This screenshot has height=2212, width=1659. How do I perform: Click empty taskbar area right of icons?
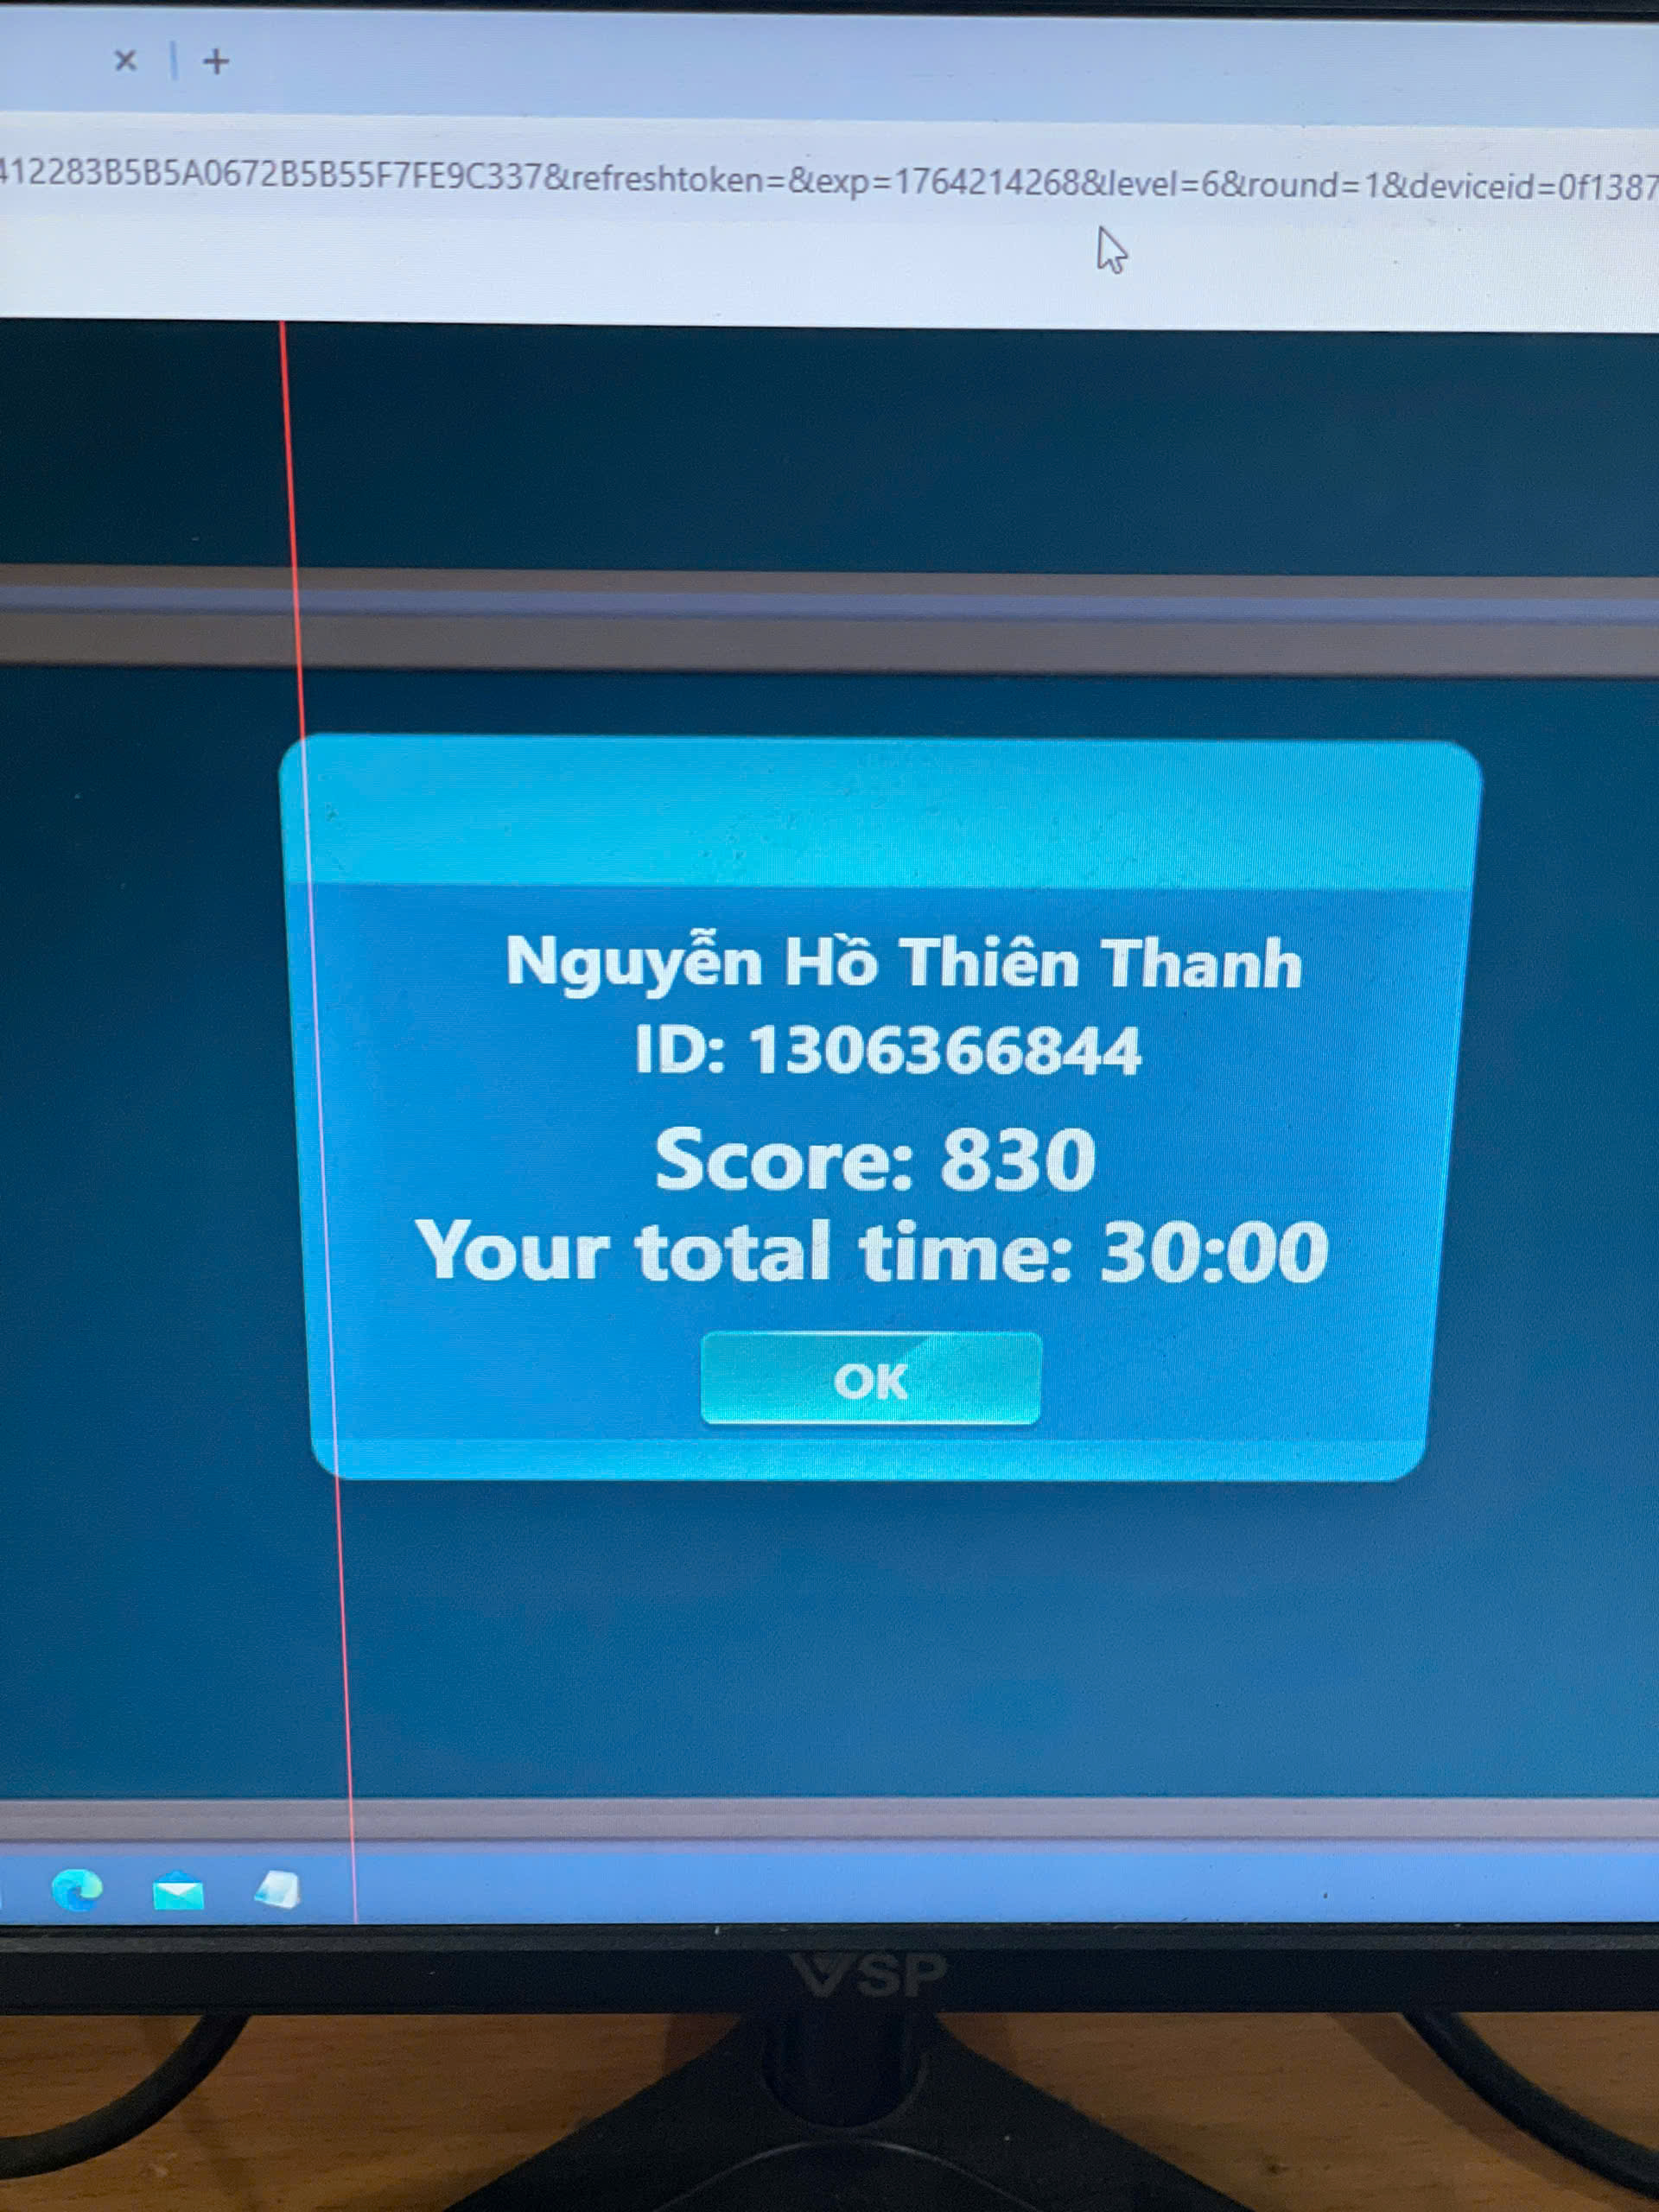point(900,1885)
